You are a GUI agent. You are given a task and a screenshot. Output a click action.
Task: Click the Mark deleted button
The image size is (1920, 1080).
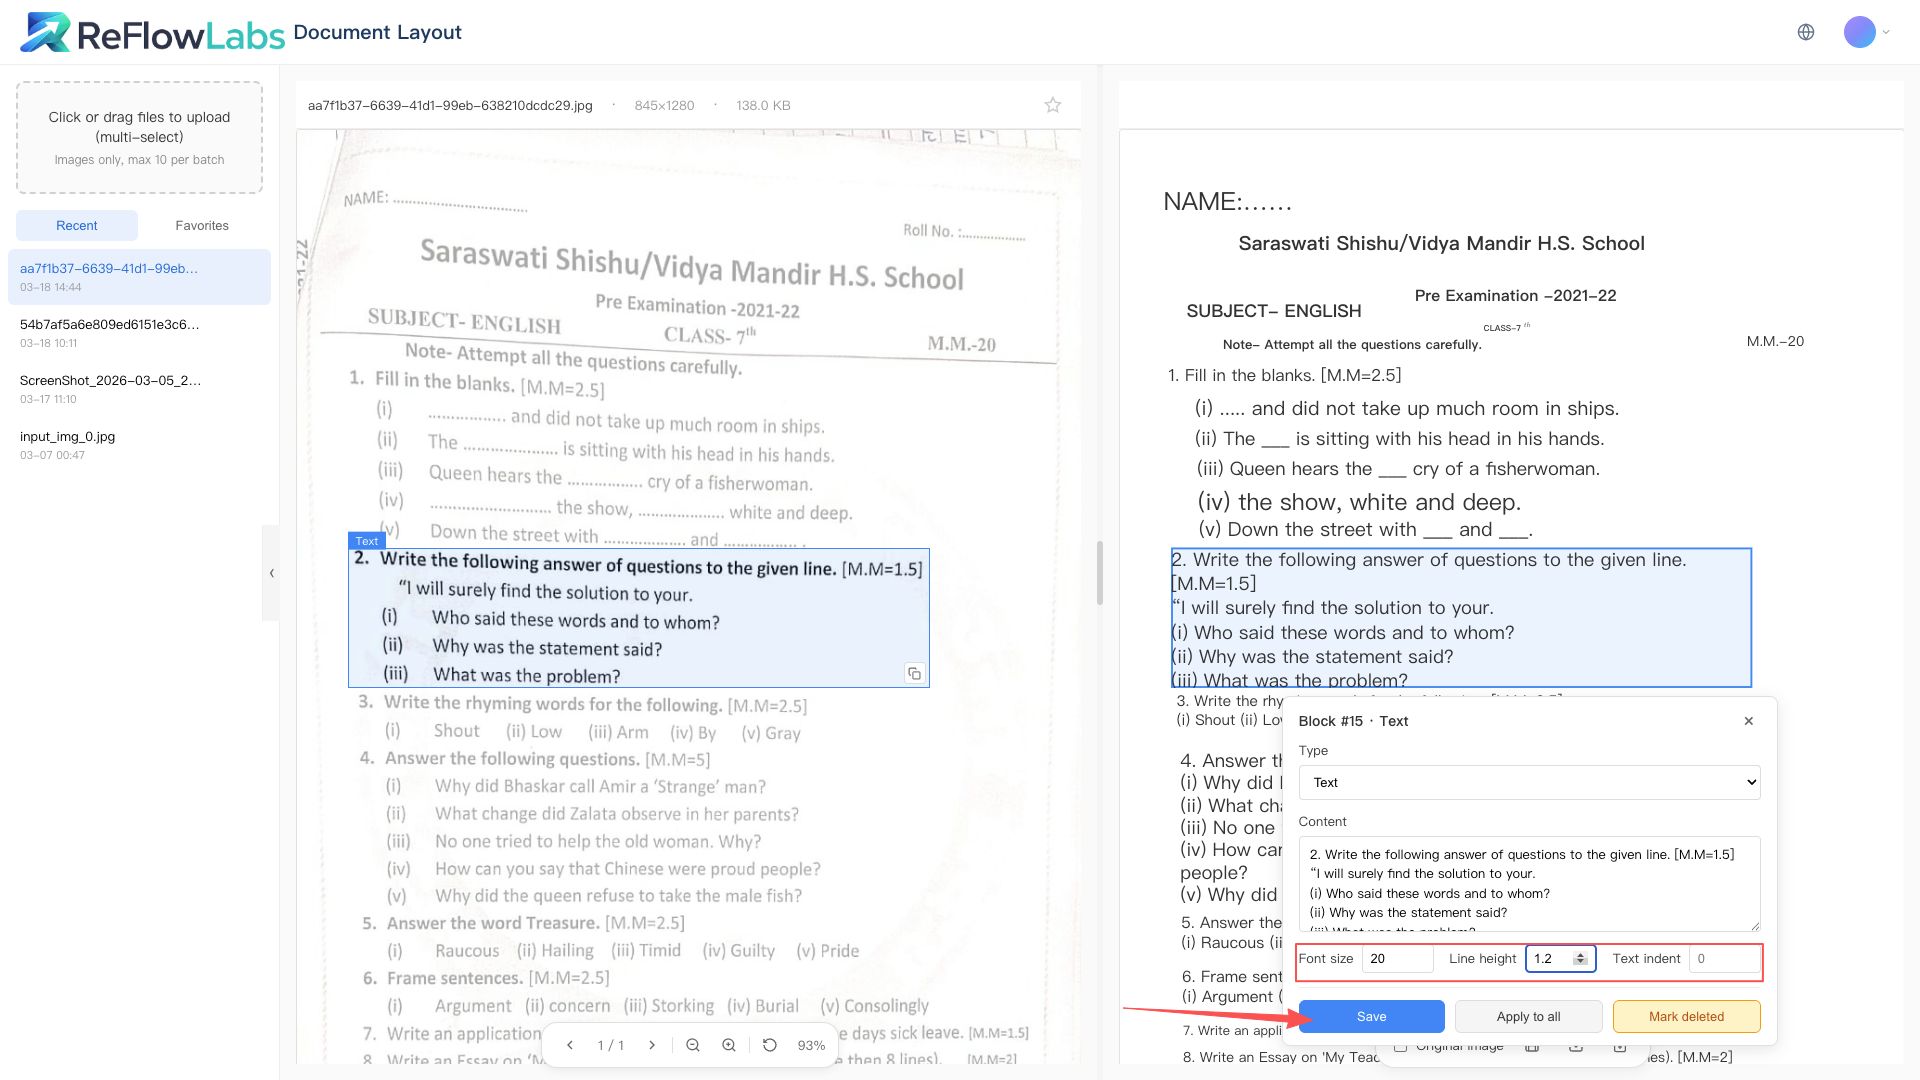(x=1686, y=1016)
